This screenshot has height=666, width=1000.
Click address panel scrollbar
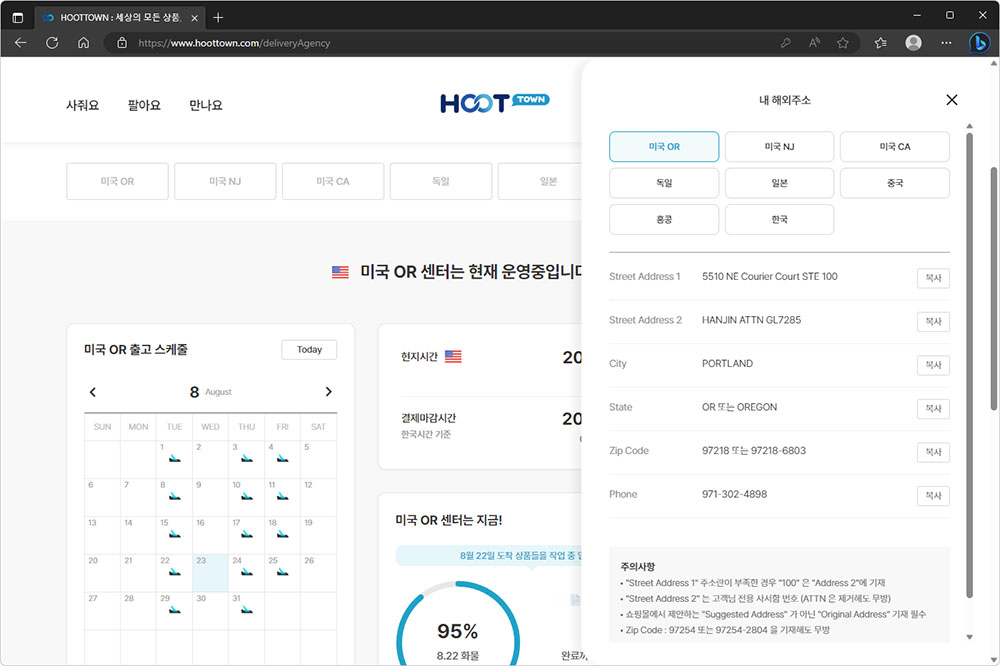[969, 365]
